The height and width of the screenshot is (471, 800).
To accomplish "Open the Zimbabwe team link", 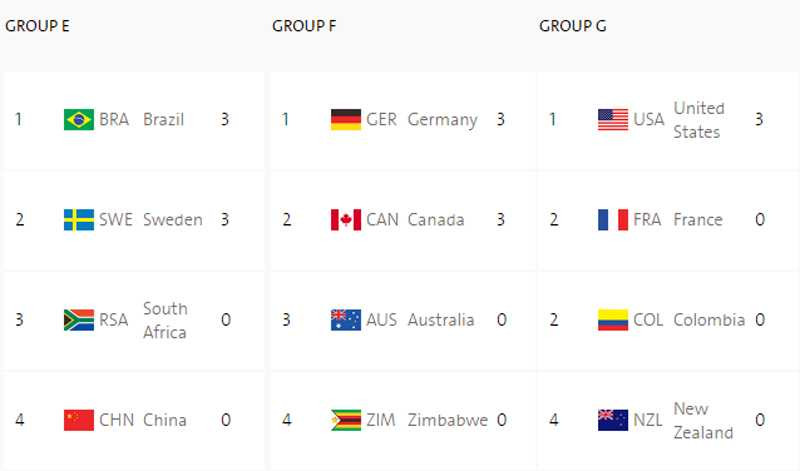I will pyautogui.click(x=447, y=420).
